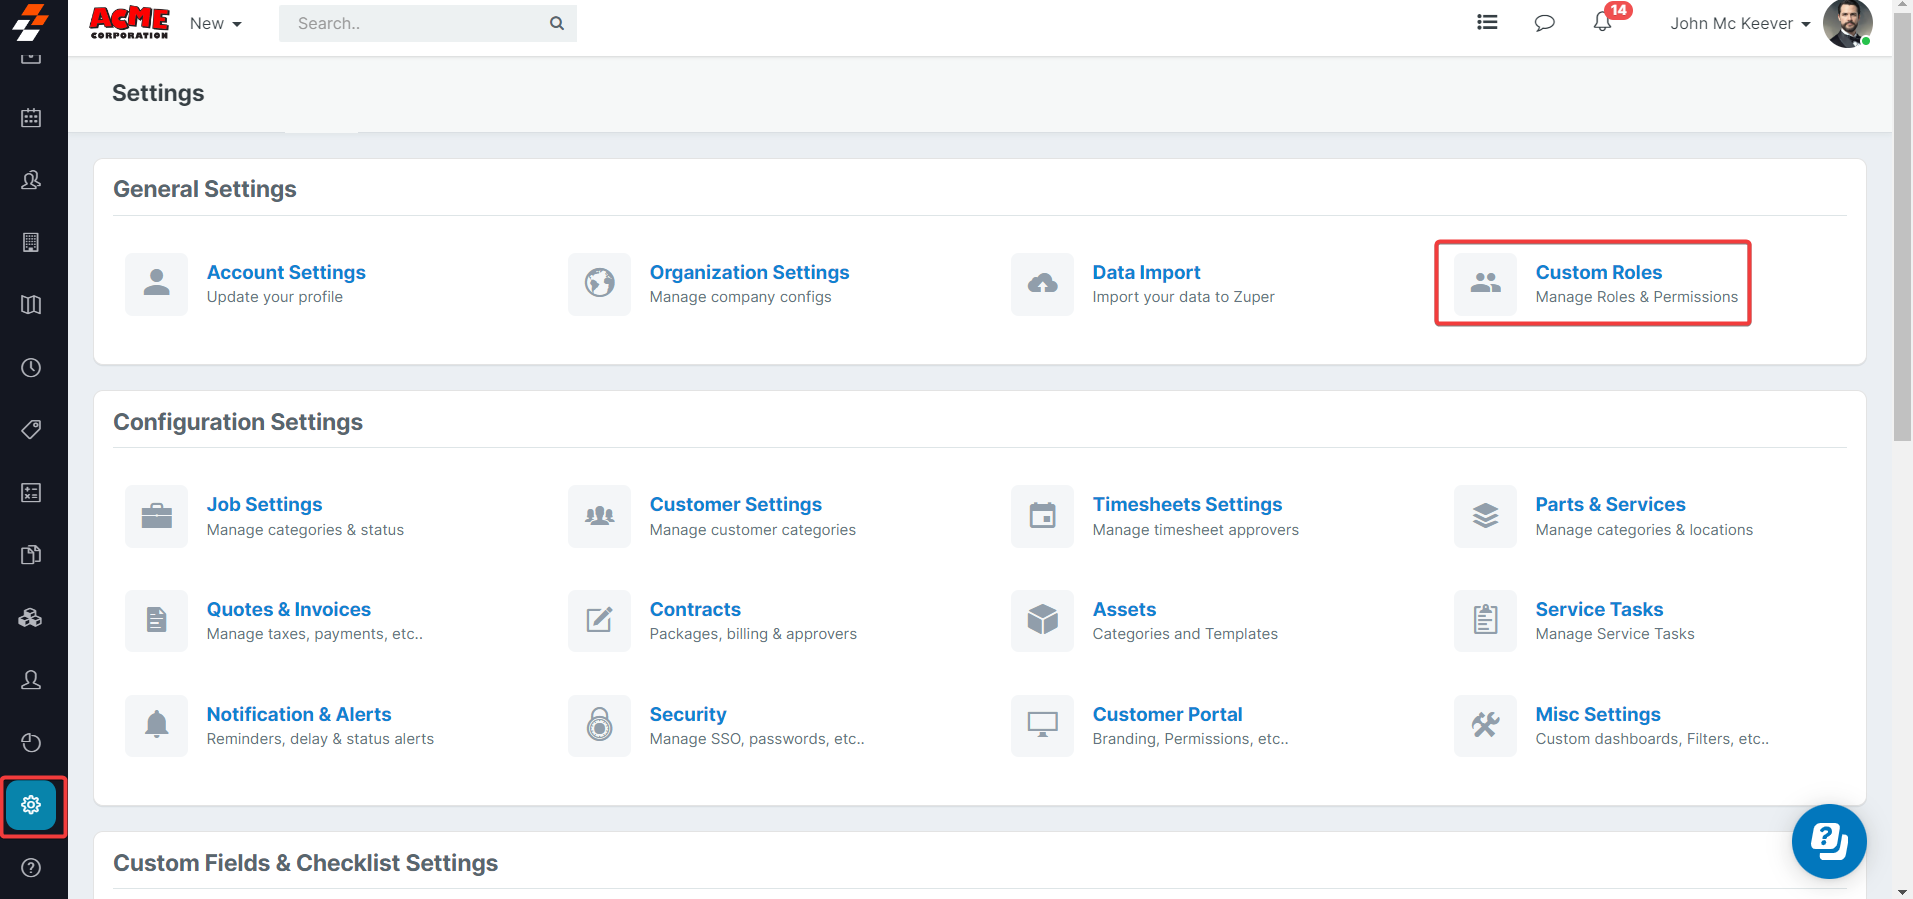Open the clock icon in sidebar
This screenshot has width=1913, height=899.
click(x=31, y=368)
